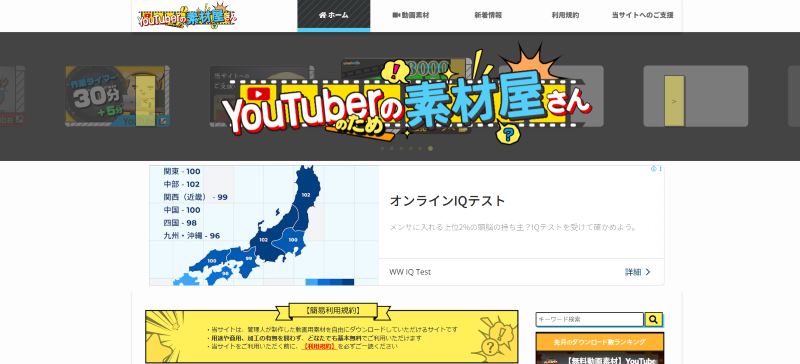800x364 pixels.
Task: Select the last highlighted carousel dot
Action: coord(431,149)
